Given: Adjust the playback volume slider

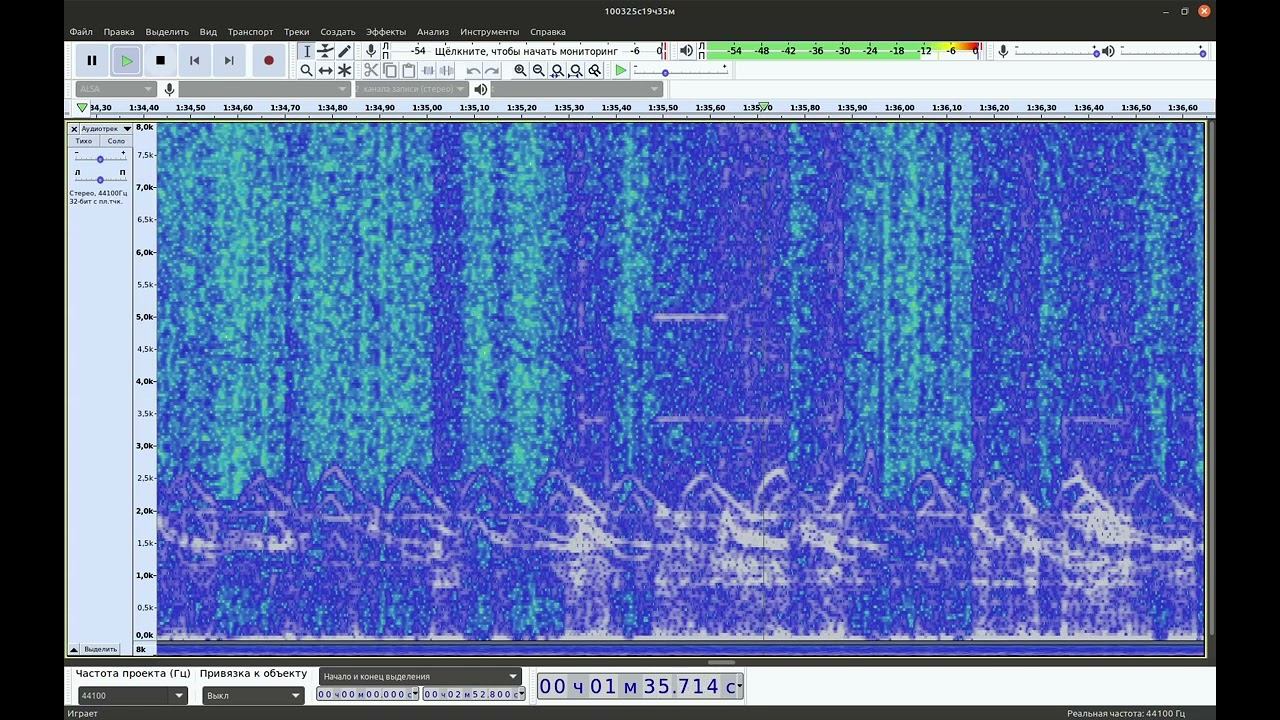Looking at the screenshot, I should click(1162, 51).
